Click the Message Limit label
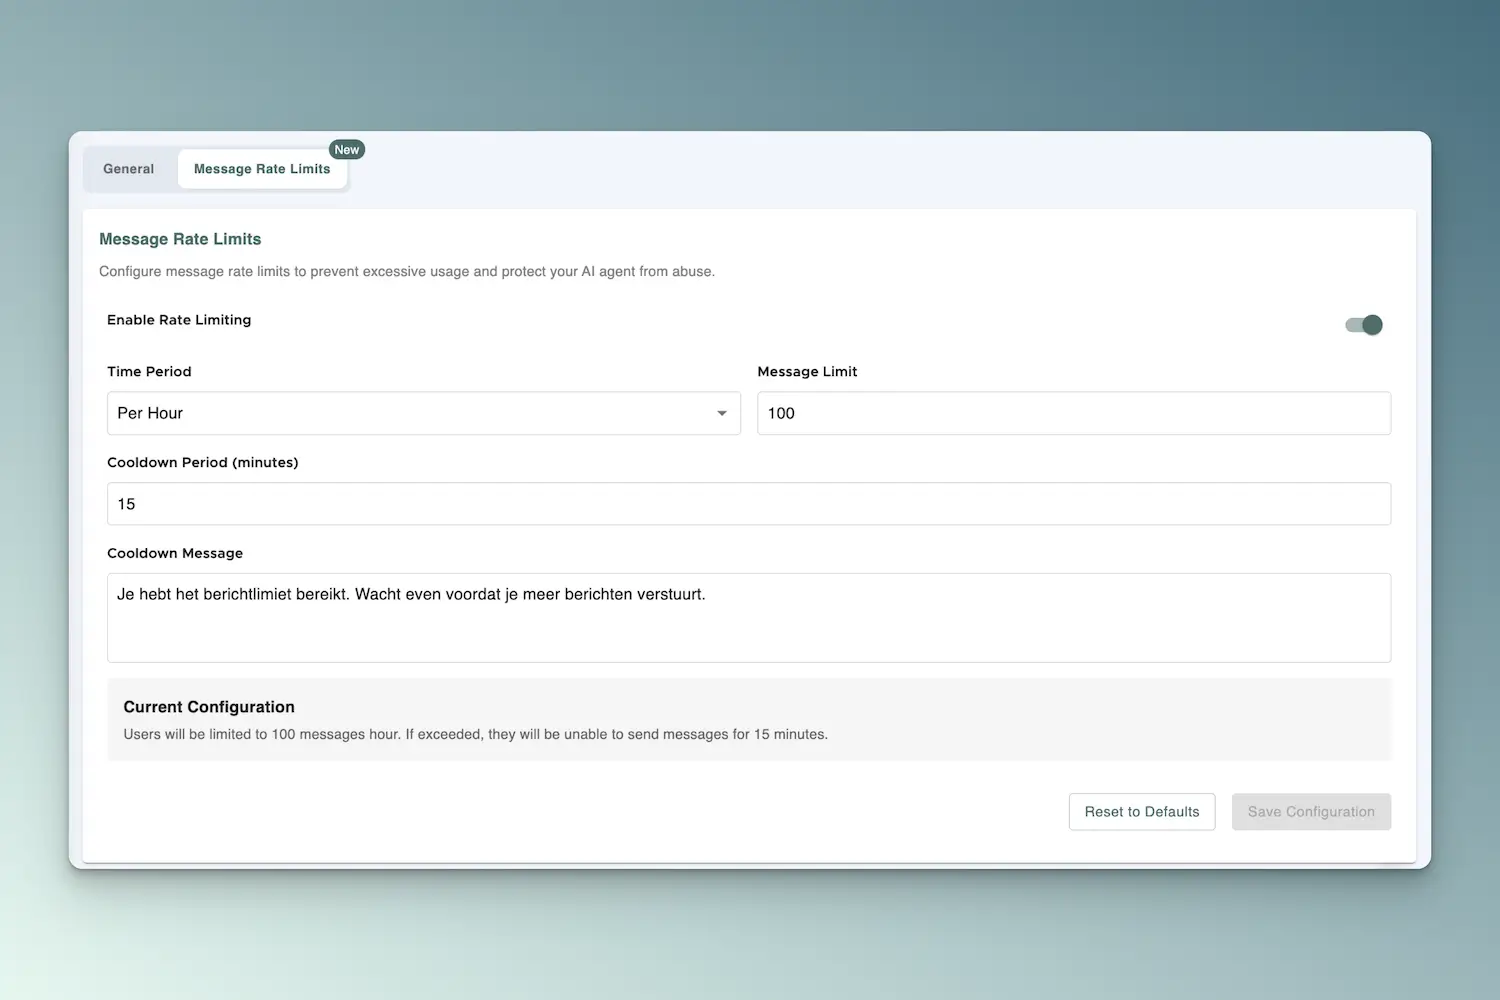 (807, 371)
